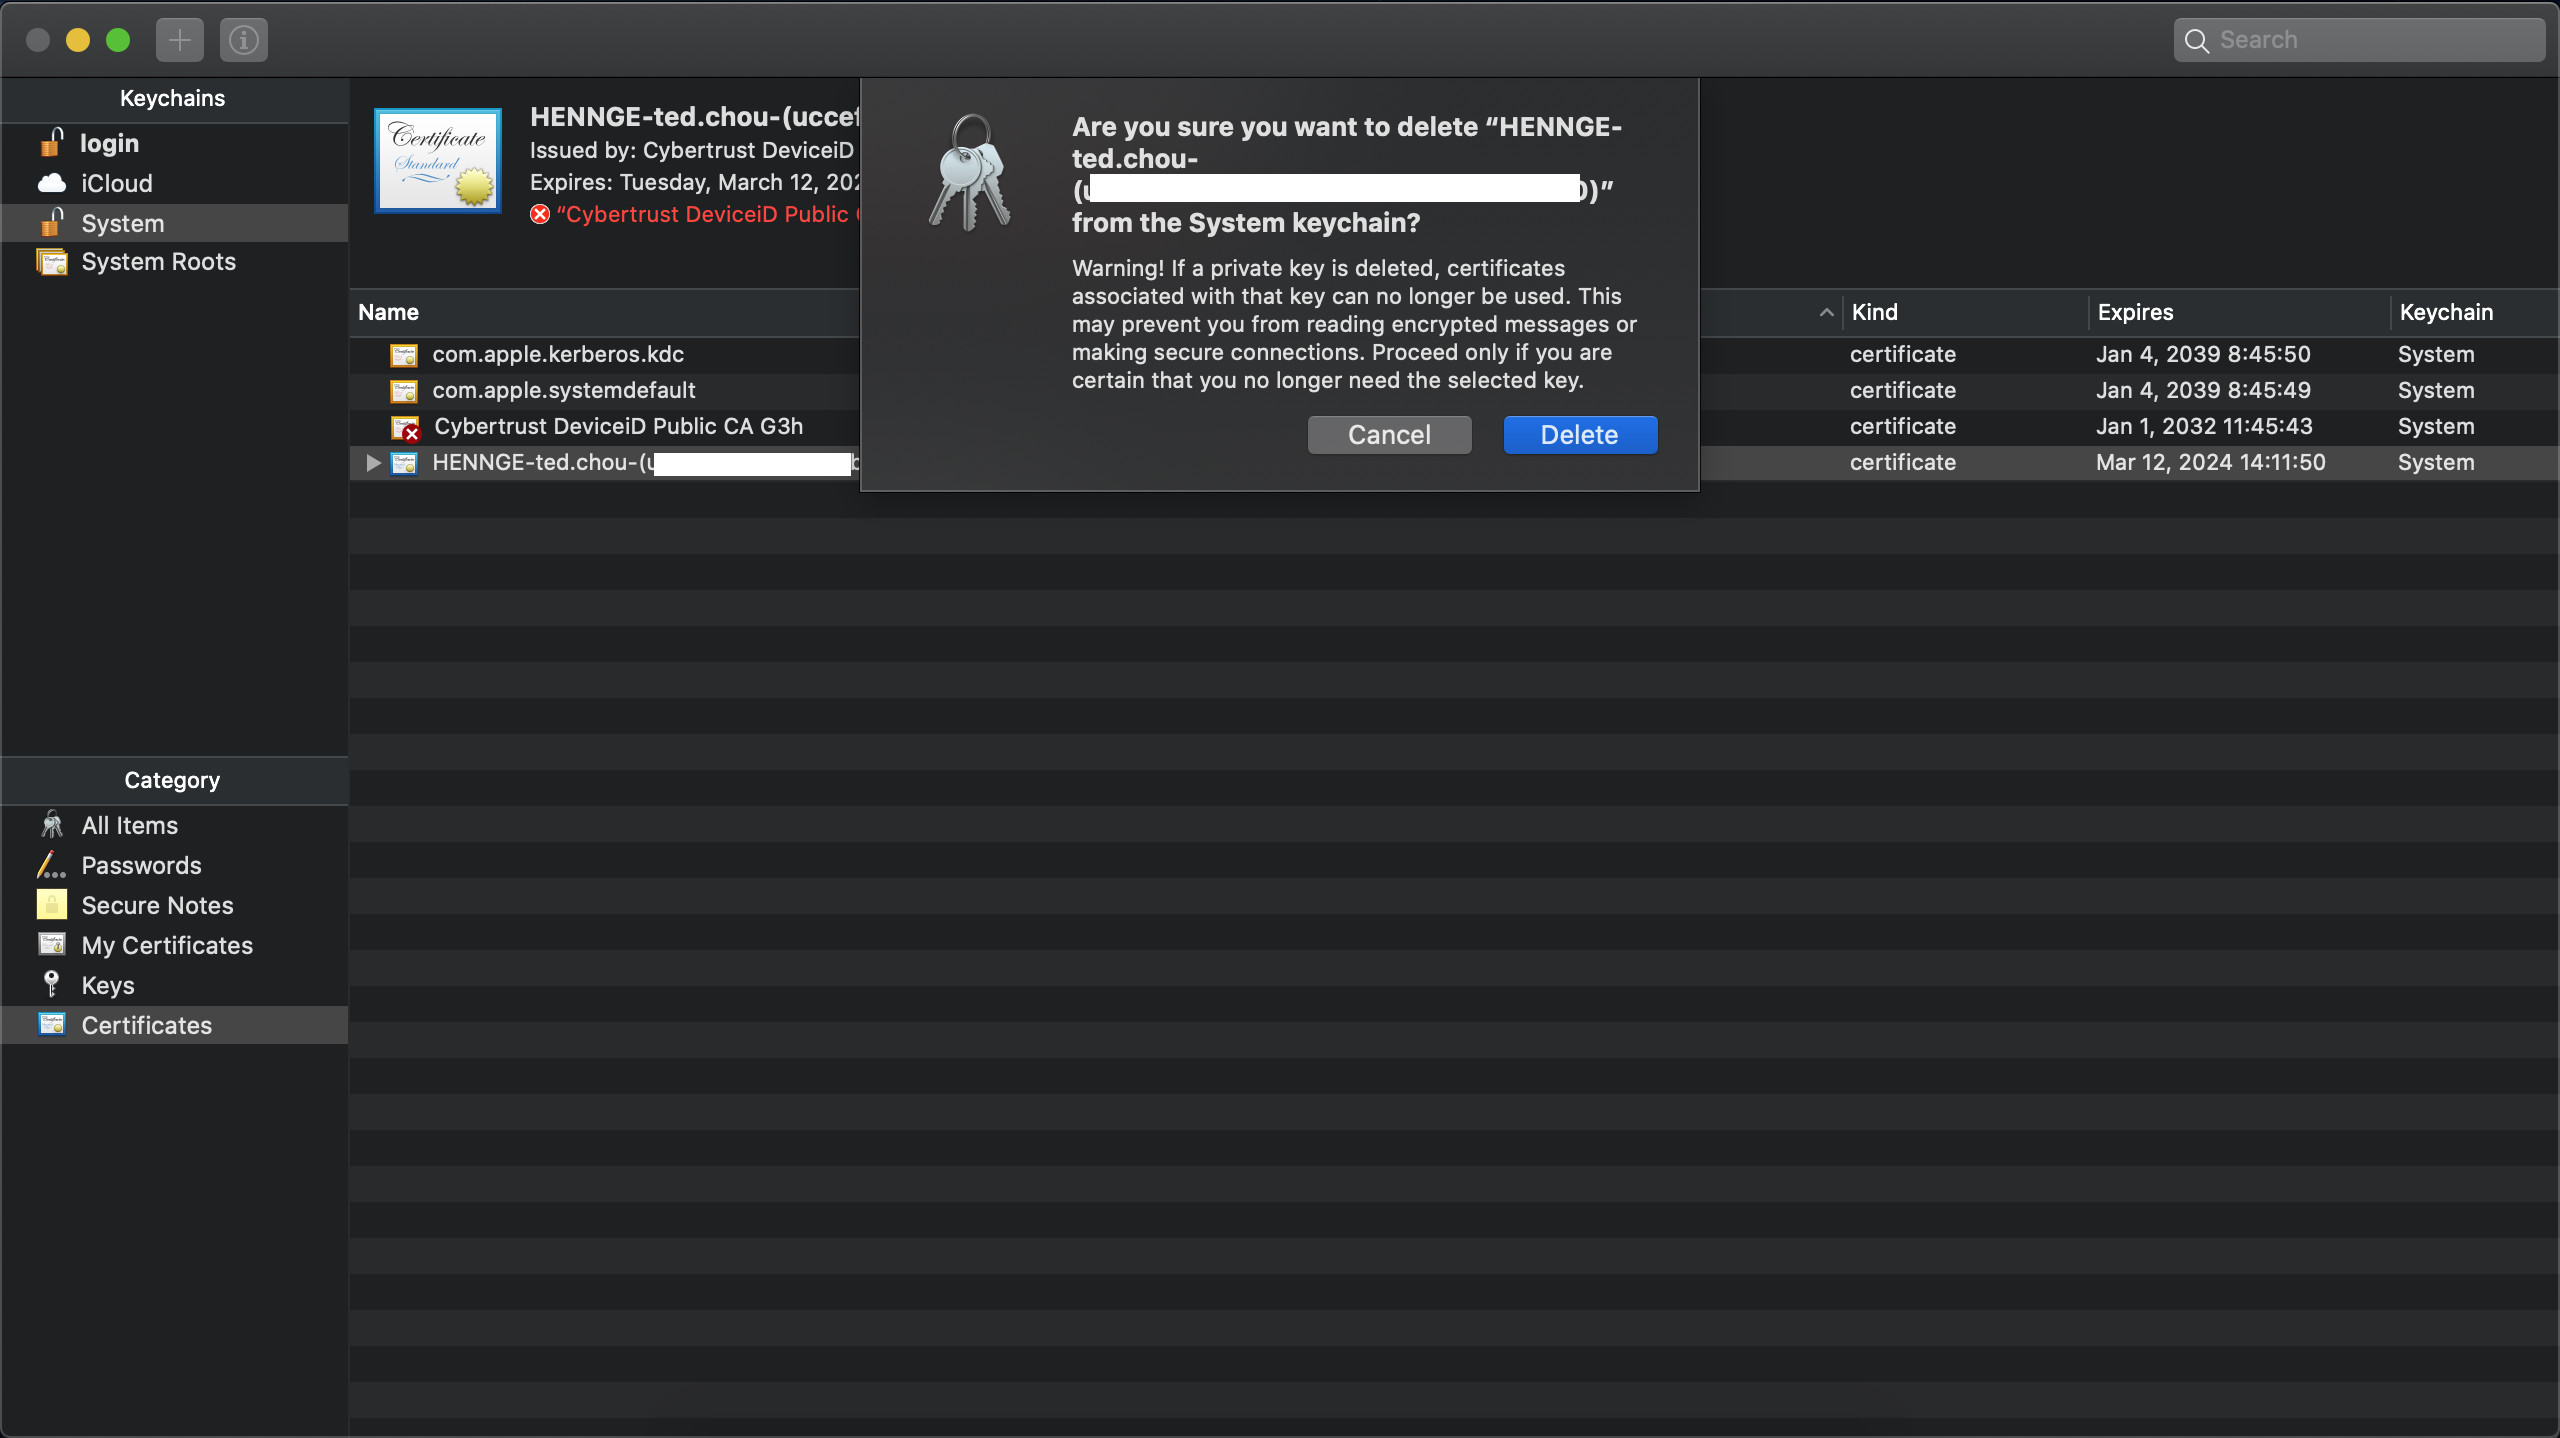
Task: Expand the HENNGE-ted.chou certificate disclosure triangle
Action: point(373,463)
